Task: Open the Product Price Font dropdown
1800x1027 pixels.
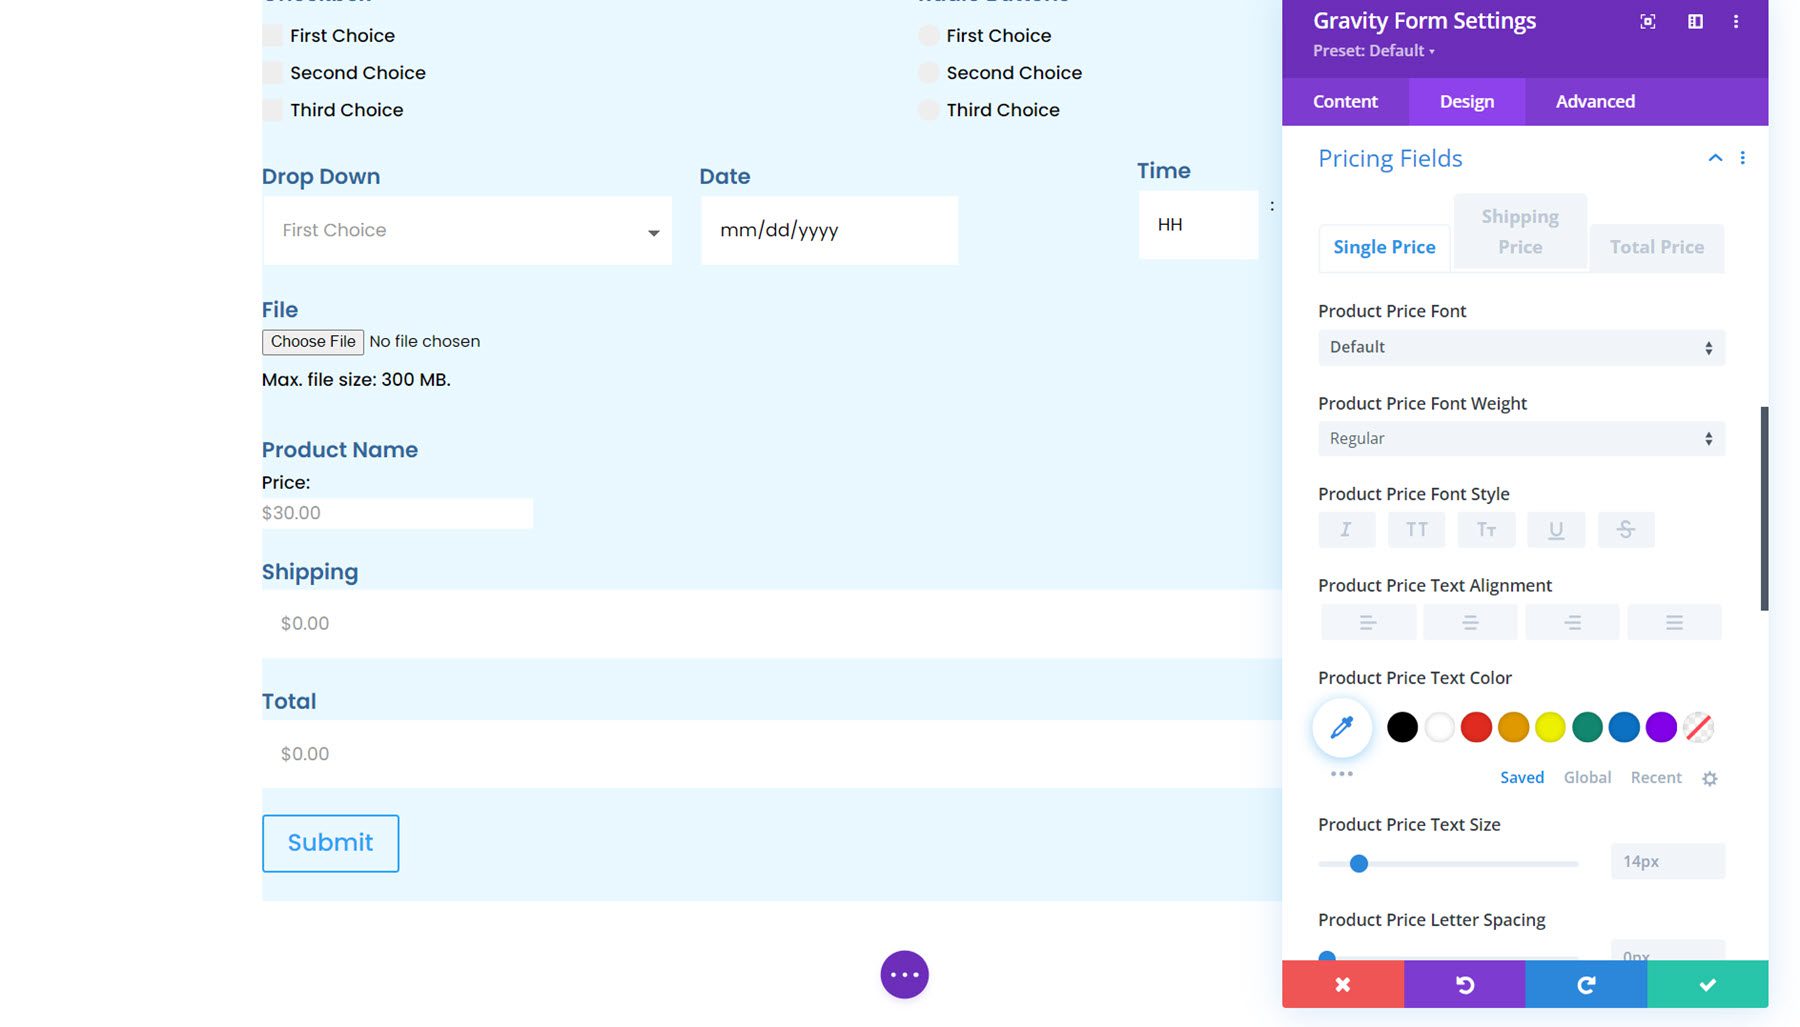Action: click(1520, 347)
